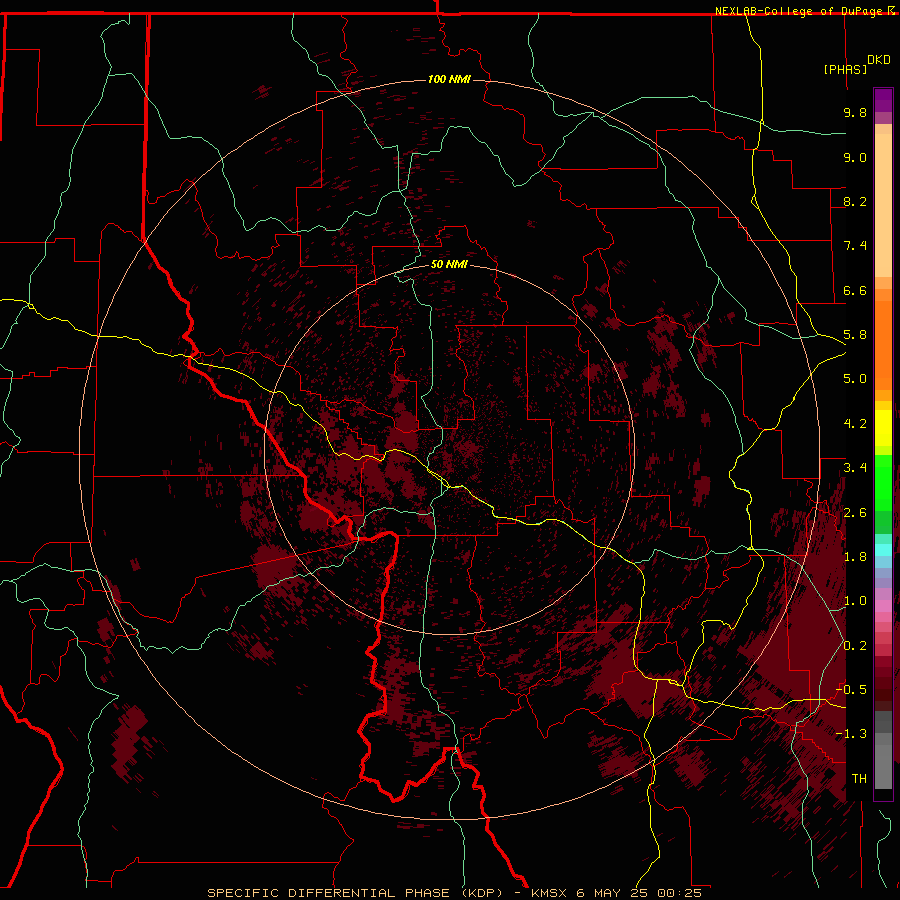900x900 pixels.
Task: Click the 50 NMI range ring label
Action: [449, 264]
